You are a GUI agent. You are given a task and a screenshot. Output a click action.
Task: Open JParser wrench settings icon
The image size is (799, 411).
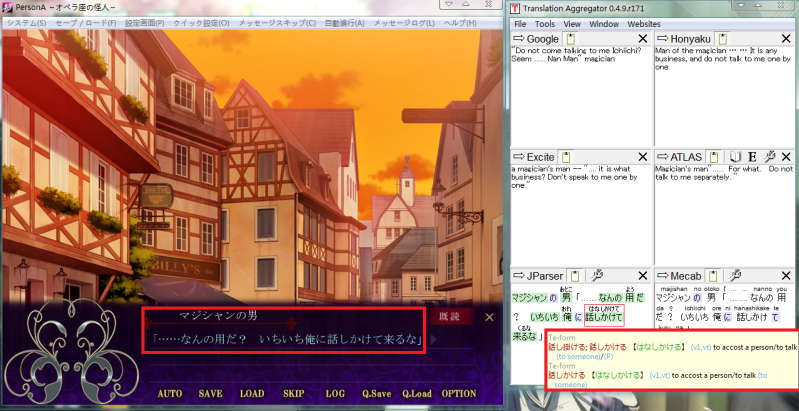596,275
